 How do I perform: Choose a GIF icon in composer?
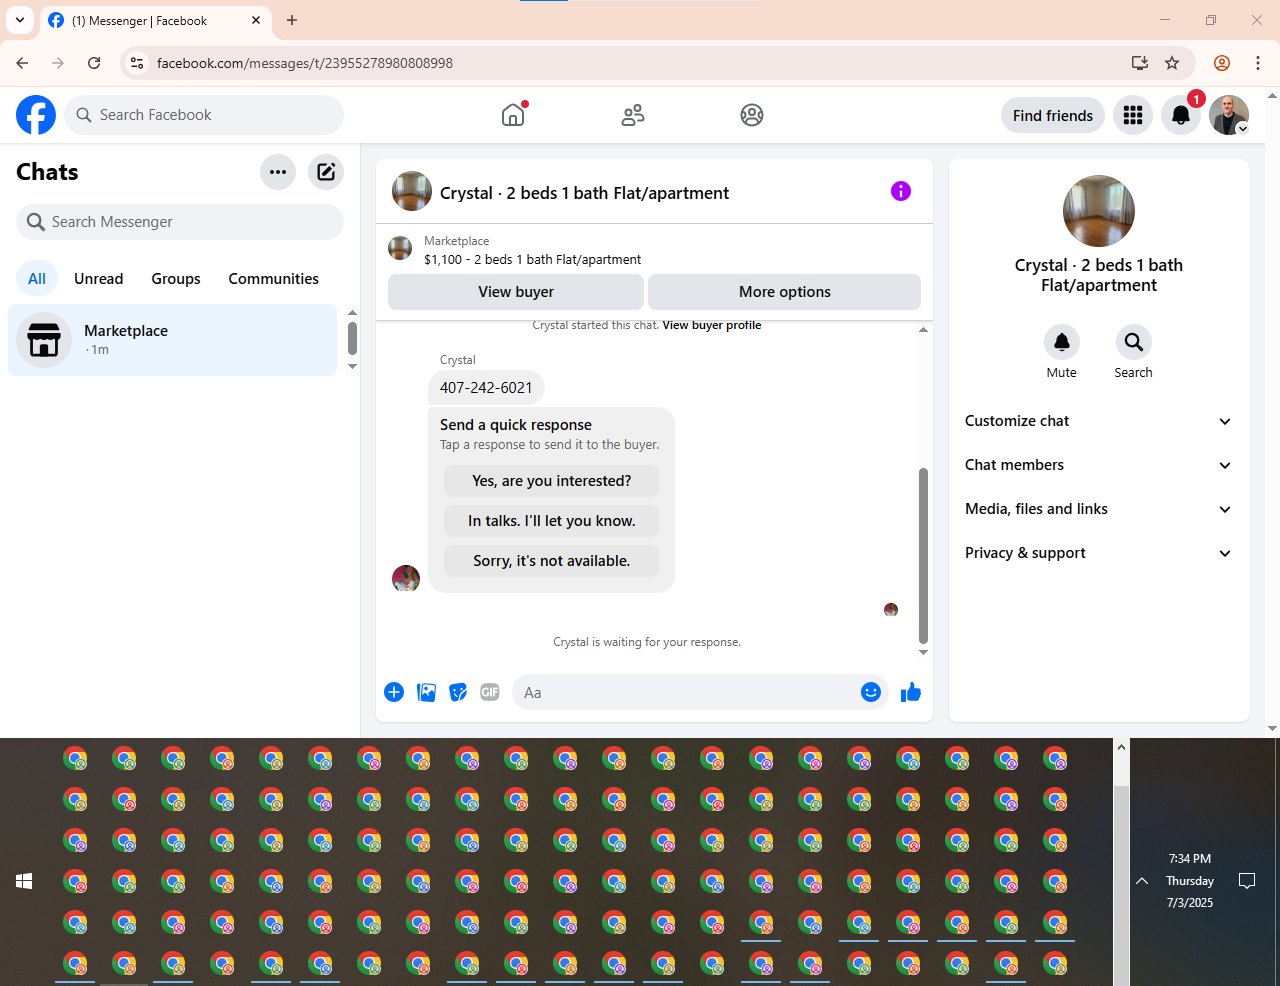(x=490, y=692)
